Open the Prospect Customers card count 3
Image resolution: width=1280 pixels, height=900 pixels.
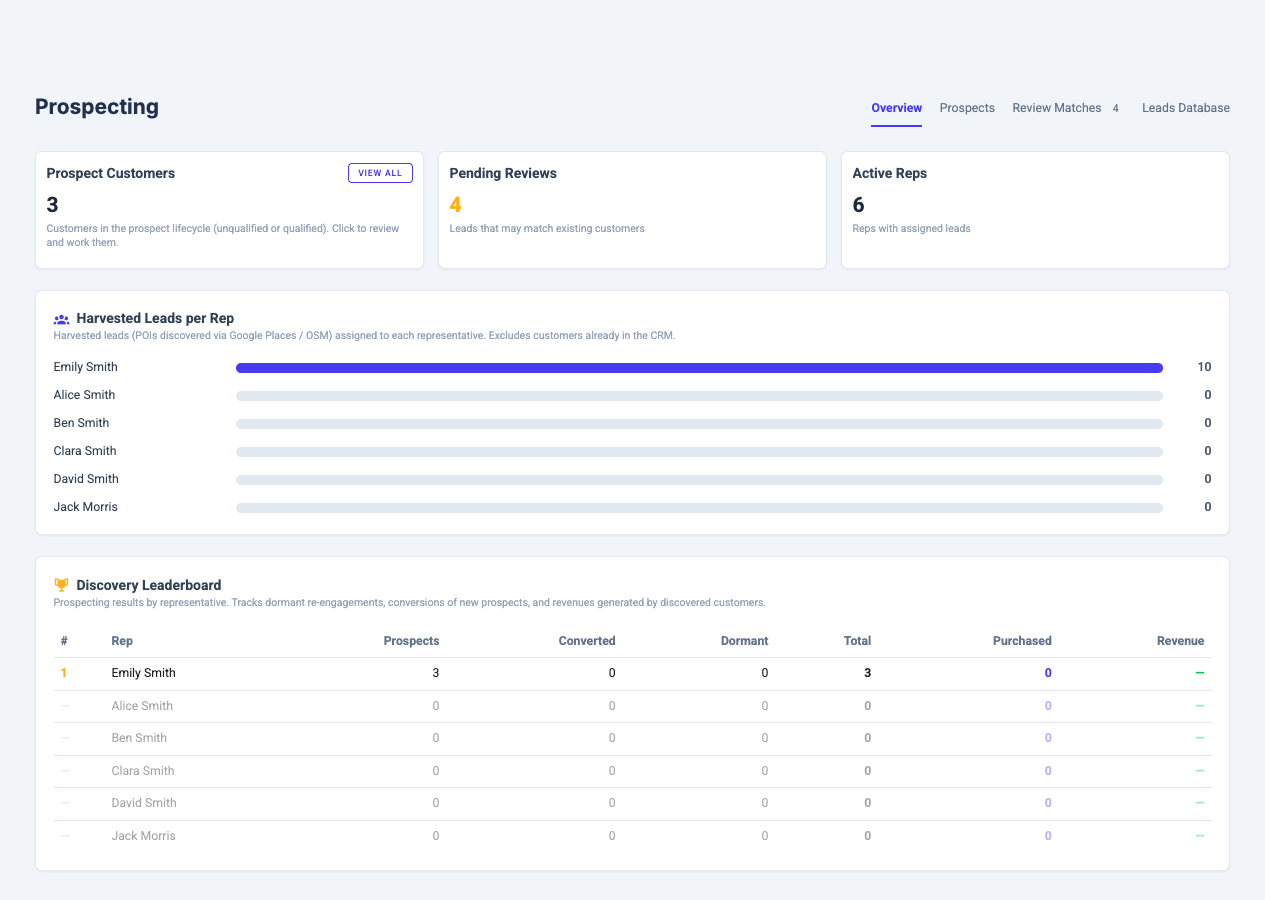click(53, 205)
